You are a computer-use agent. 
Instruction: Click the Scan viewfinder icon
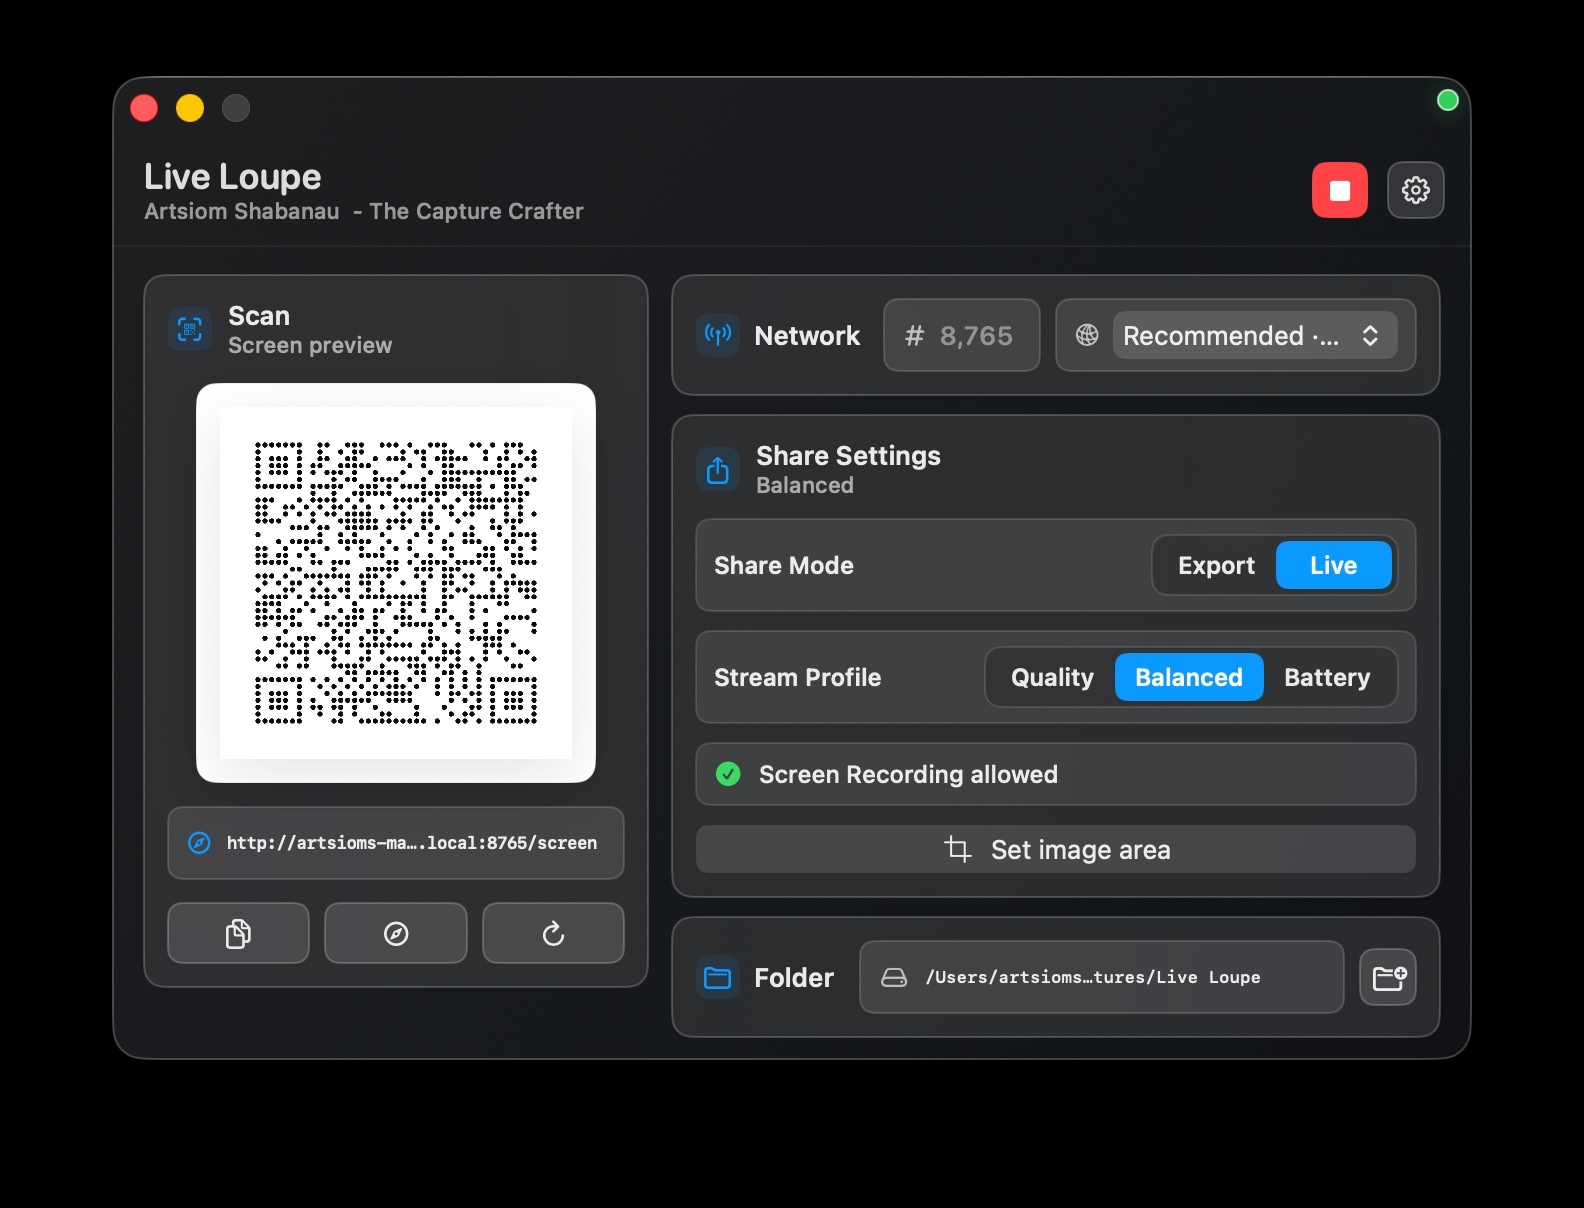[x=190, y=329]
